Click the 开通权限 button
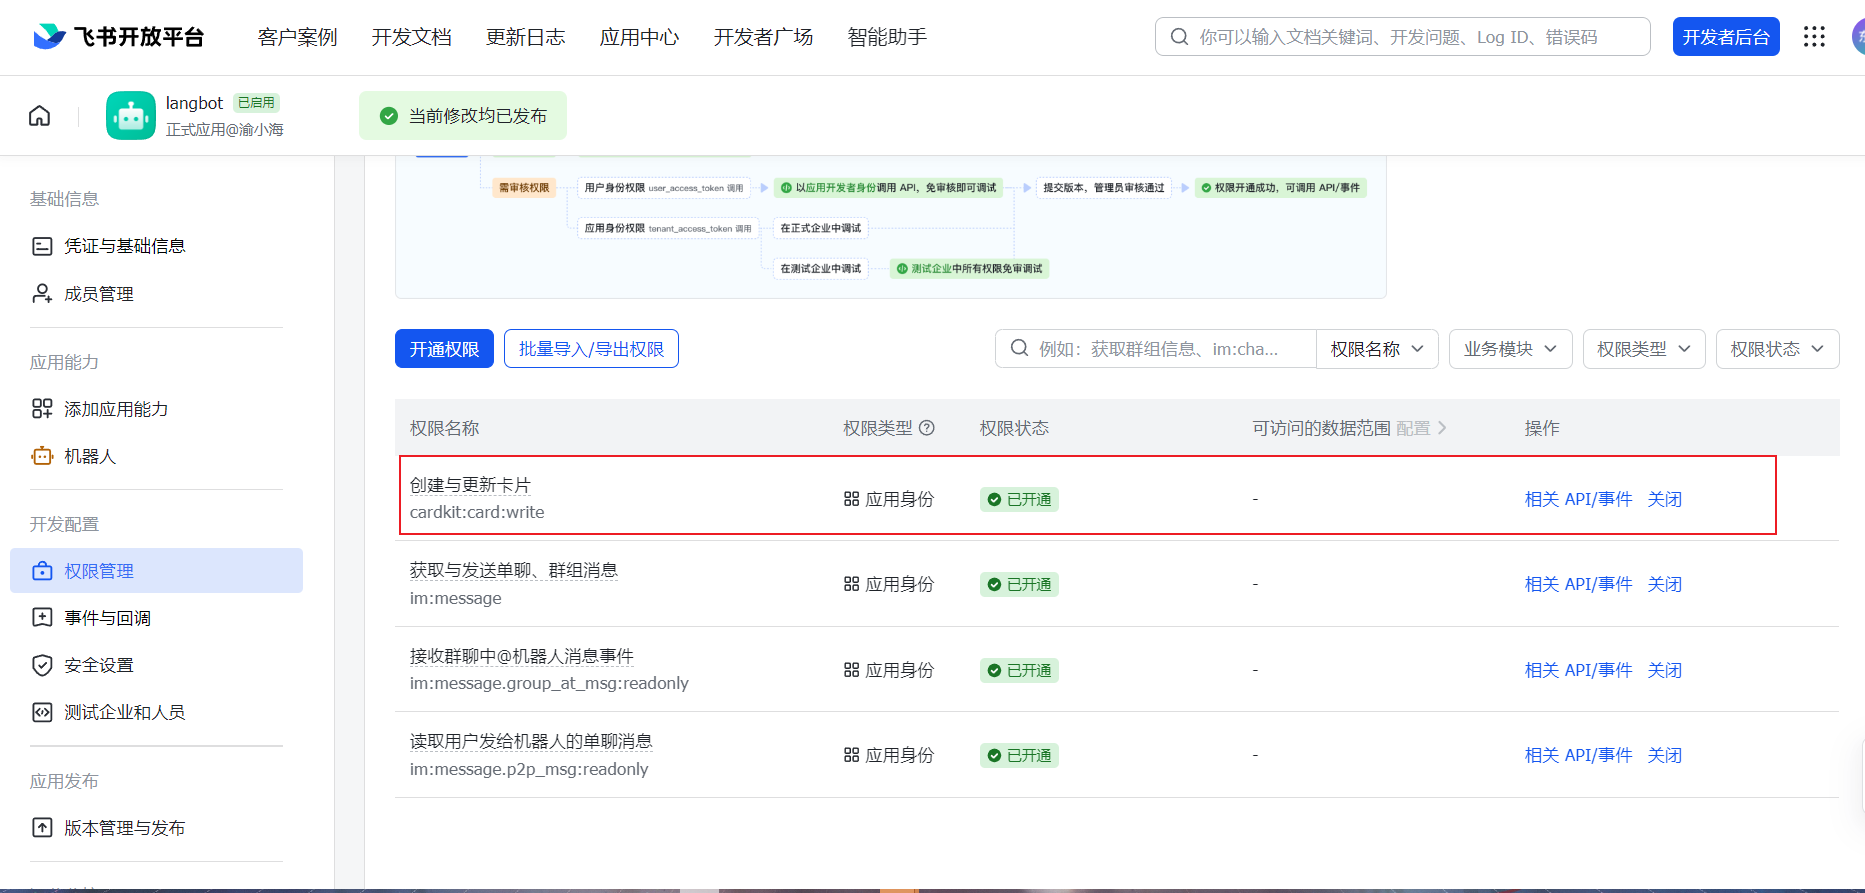The width and height of the screenshot is (1865, 893). coord(444,349)
